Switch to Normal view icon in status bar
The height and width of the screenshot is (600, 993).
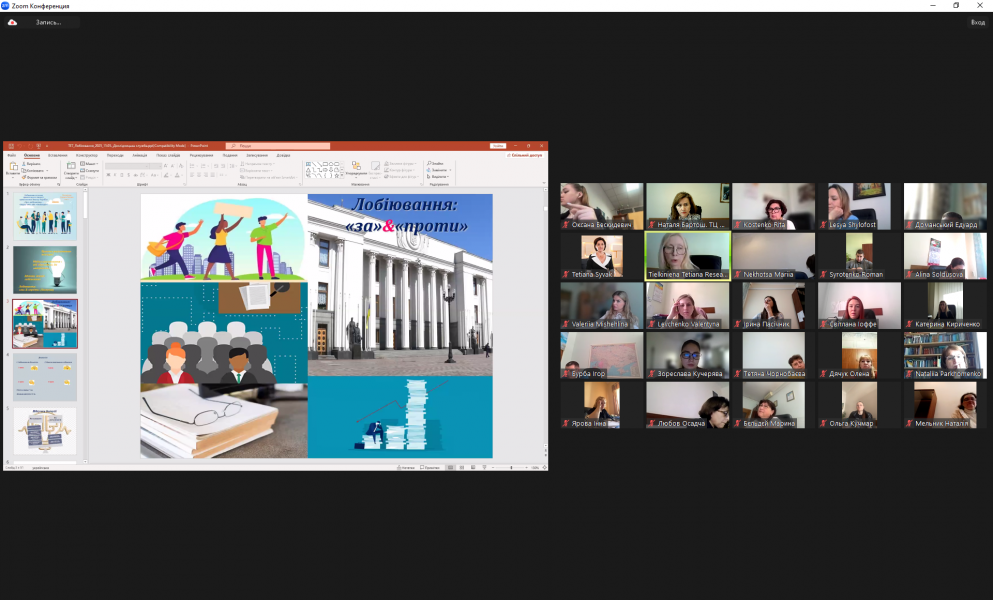(x=450, y=467)
